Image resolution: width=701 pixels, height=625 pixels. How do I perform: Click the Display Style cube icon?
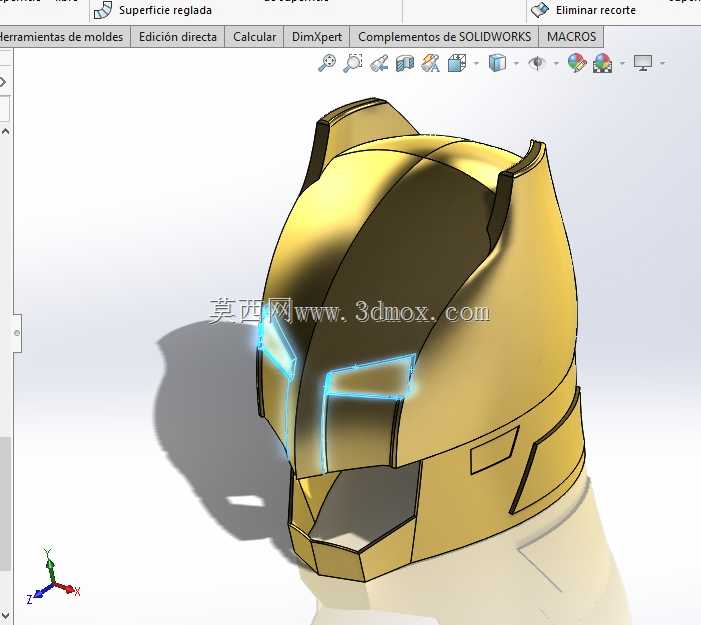[x=497, y=63]
